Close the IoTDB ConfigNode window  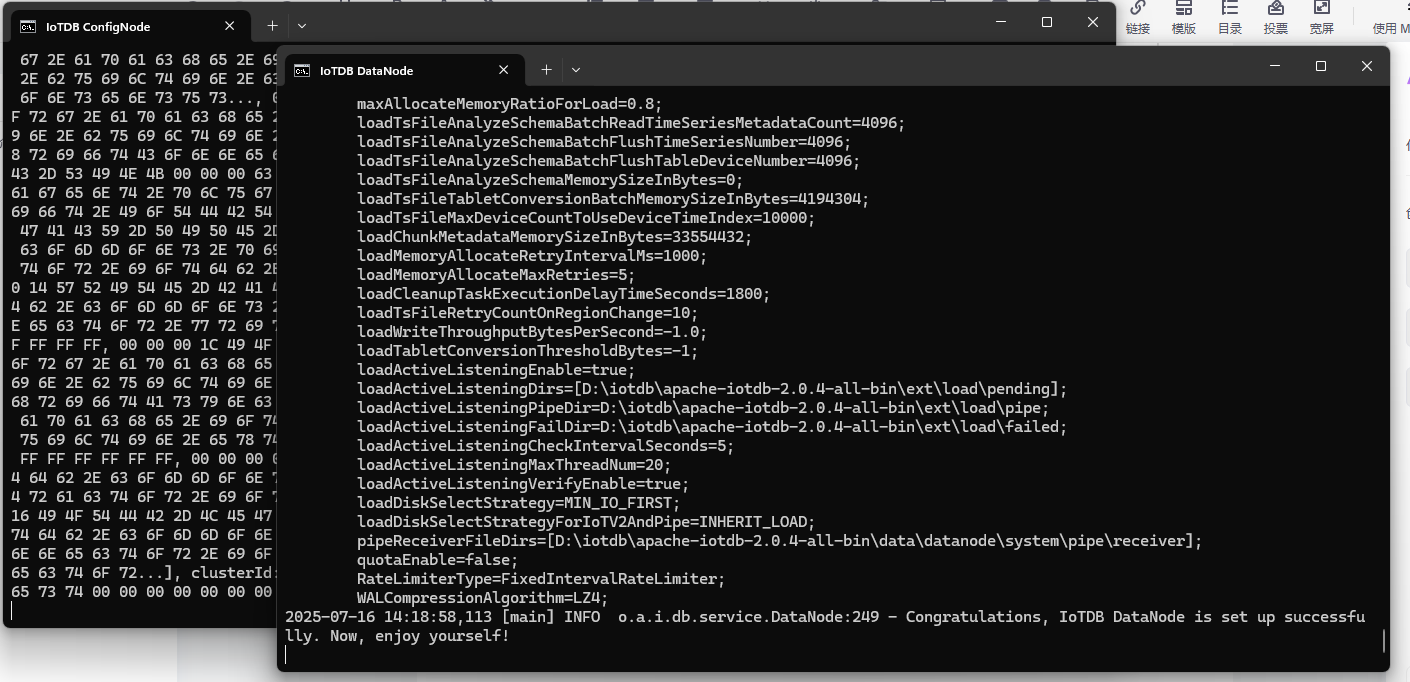pos(1093,22)
